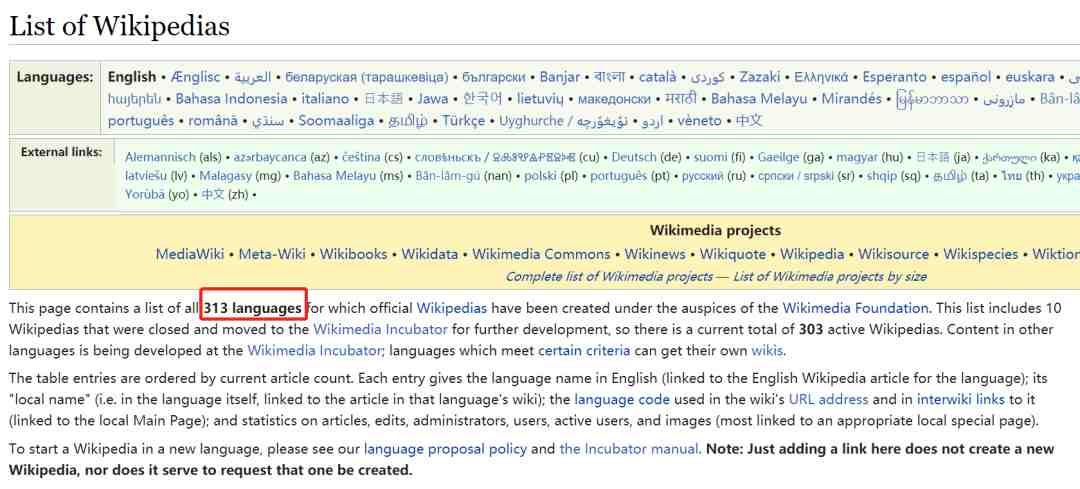Open List of Wikimedia projects by size

tap(830, 277)
